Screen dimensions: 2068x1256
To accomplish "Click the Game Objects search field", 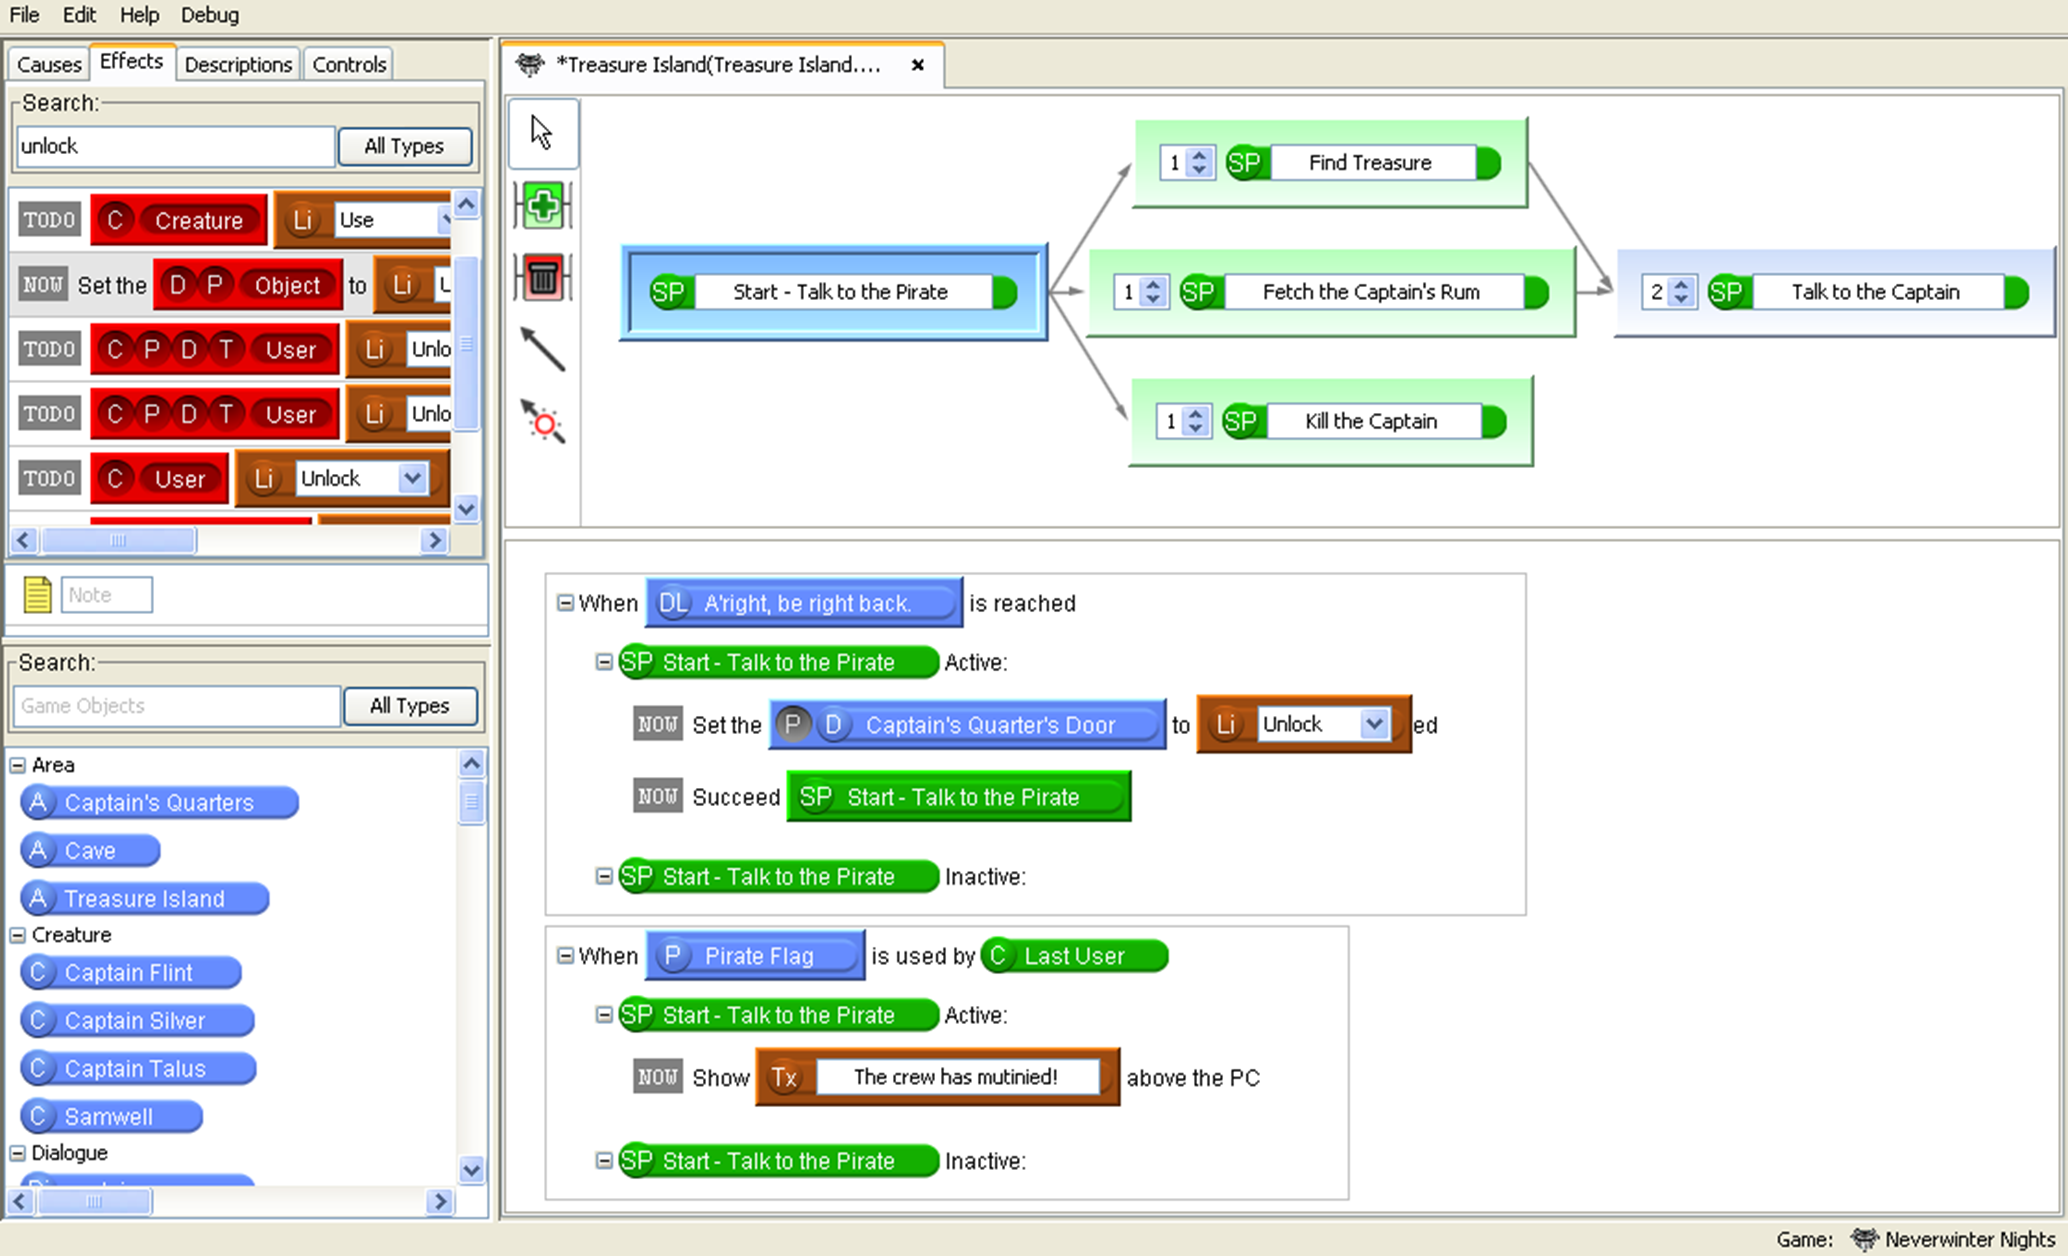I will [176, 706].
